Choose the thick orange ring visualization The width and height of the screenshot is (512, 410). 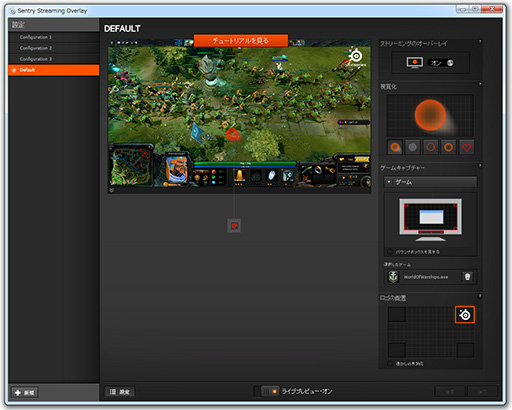449,147
